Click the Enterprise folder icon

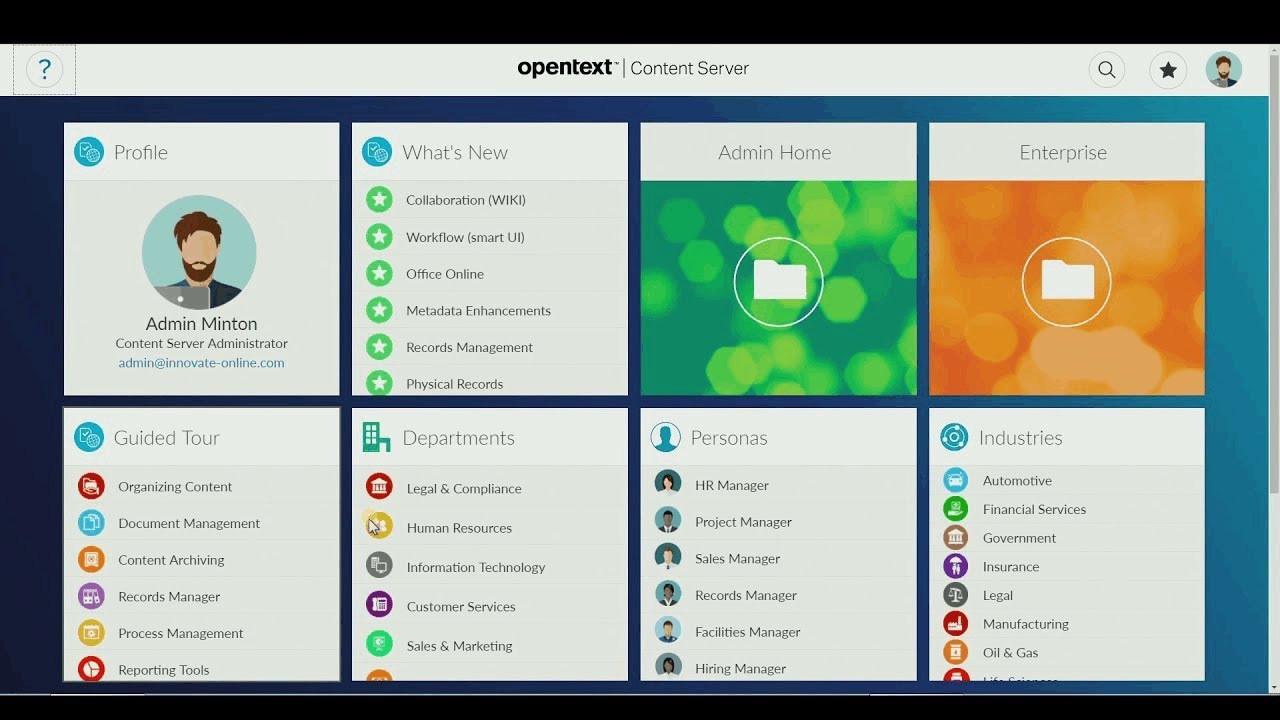point(1066,281)
